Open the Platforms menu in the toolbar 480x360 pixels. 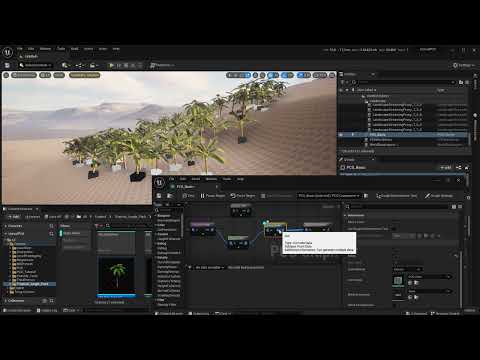tap(162, 65)
